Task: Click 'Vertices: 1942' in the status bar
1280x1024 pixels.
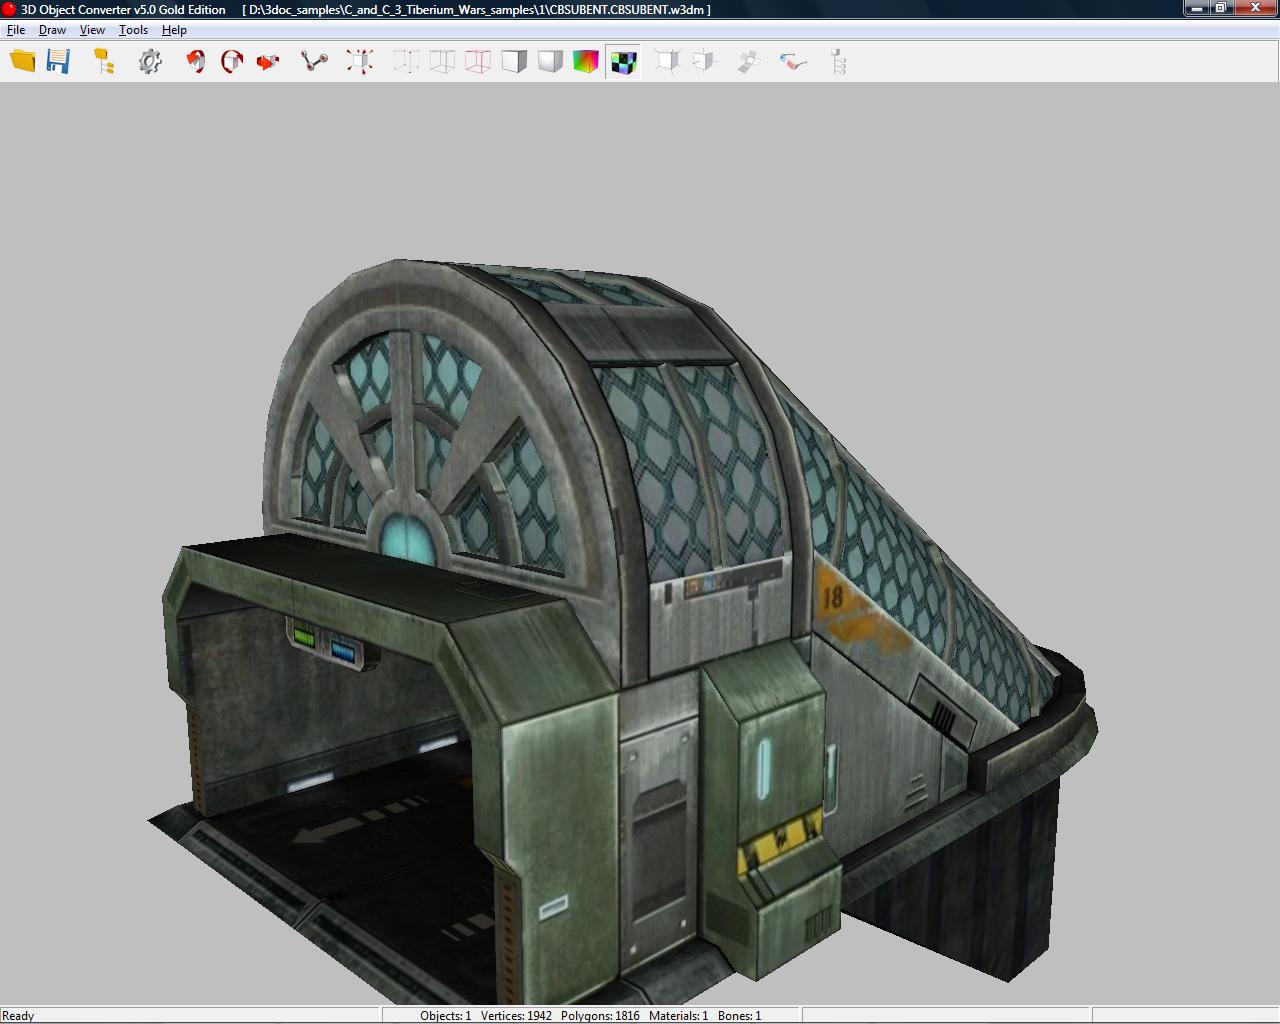Action: (516, 1015)
